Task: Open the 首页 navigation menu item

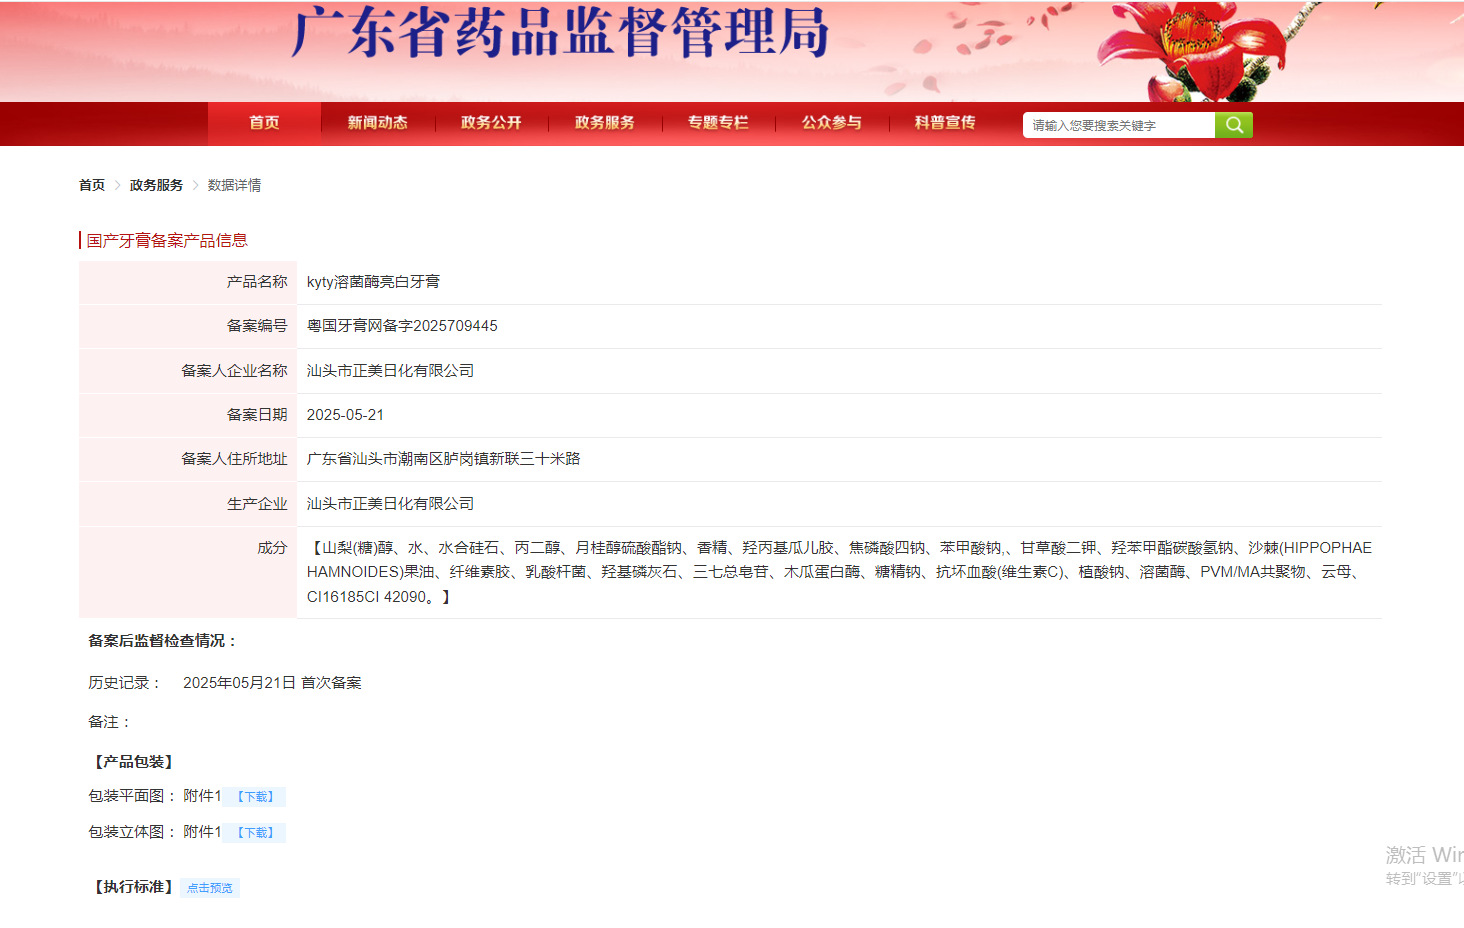Action: [x=262, y=122]
